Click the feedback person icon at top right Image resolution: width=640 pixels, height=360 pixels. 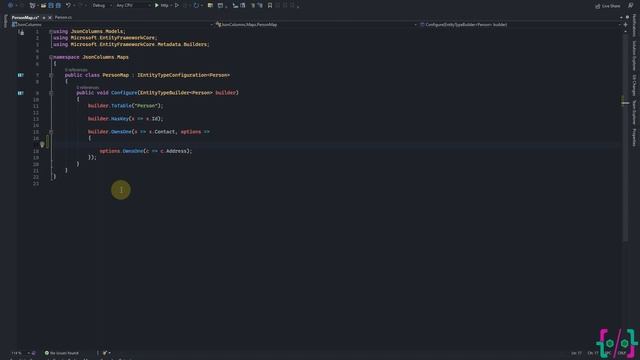tap(631, 5)
